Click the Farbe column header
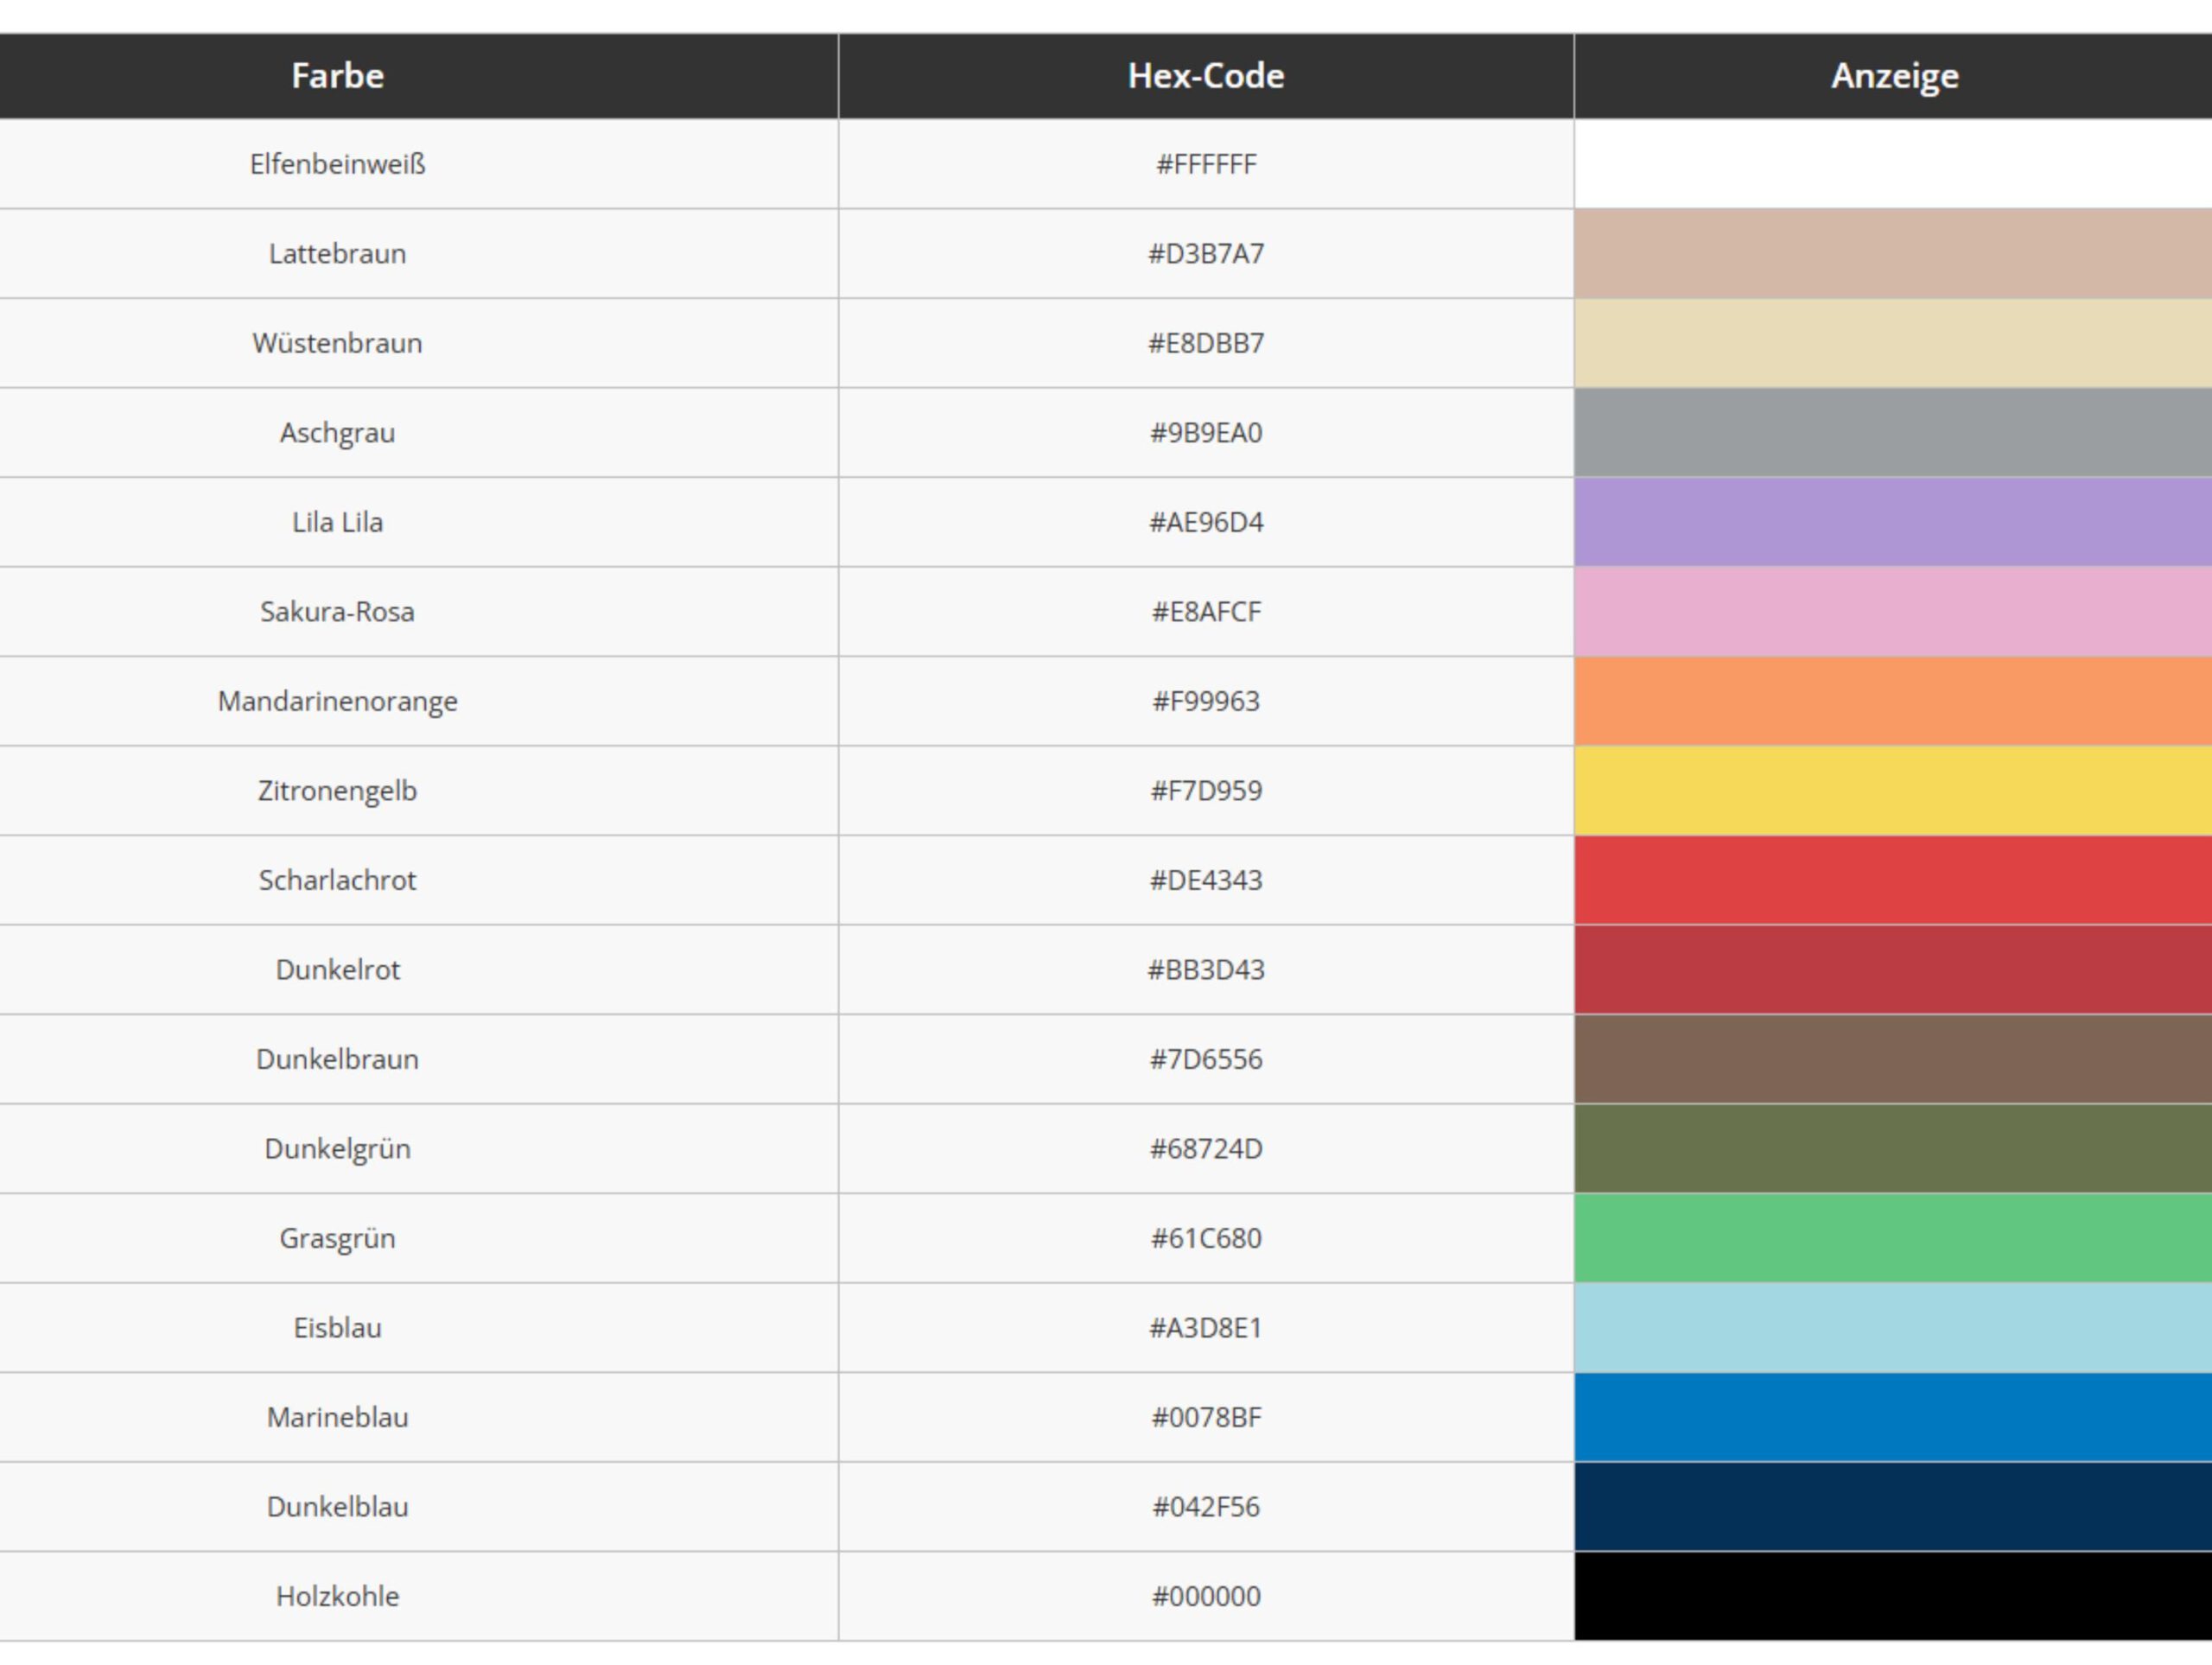2212x1665 pixels. (x=337, y=76)
